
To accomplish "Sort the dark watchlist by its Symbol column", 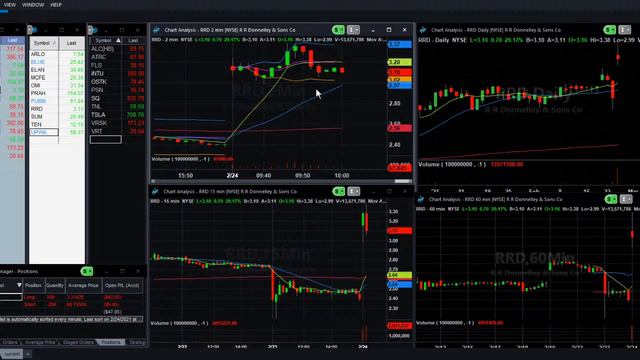I will pos(106,40).
